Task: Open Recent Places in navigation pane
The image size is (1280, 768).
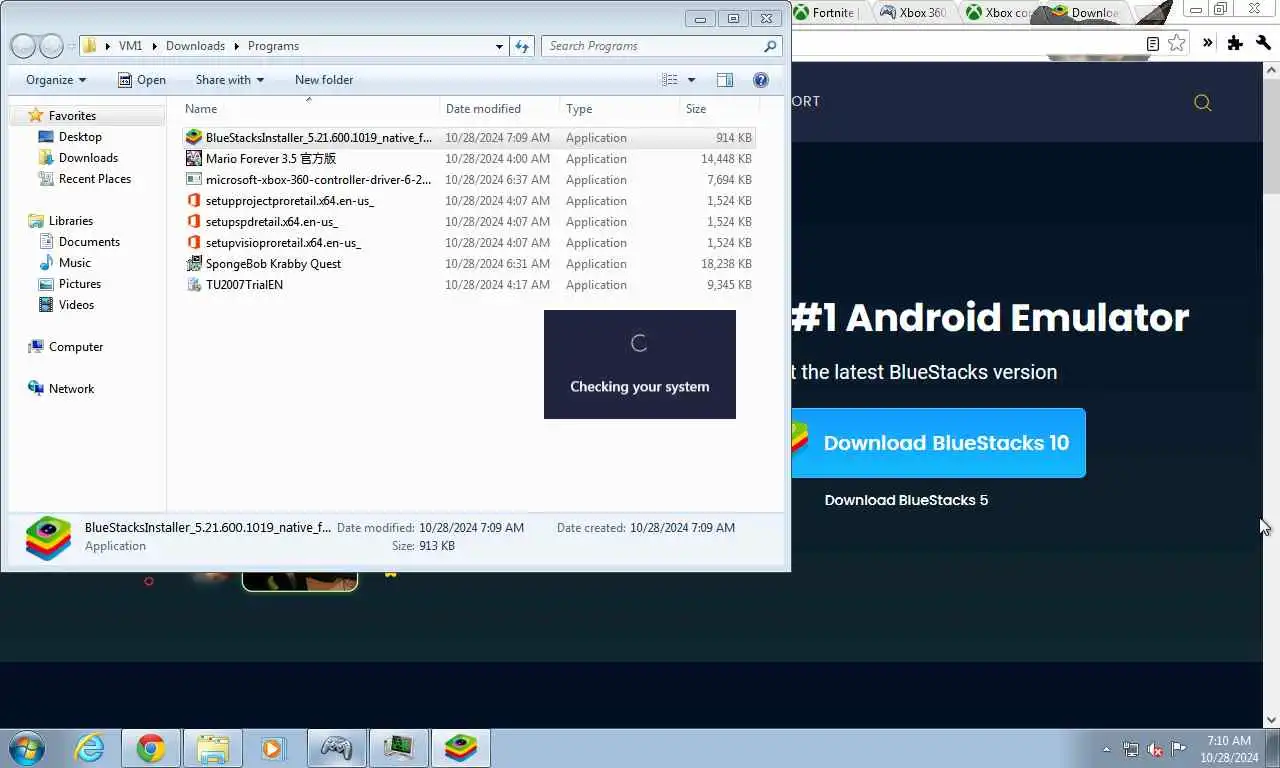Action: click(94, 179)
